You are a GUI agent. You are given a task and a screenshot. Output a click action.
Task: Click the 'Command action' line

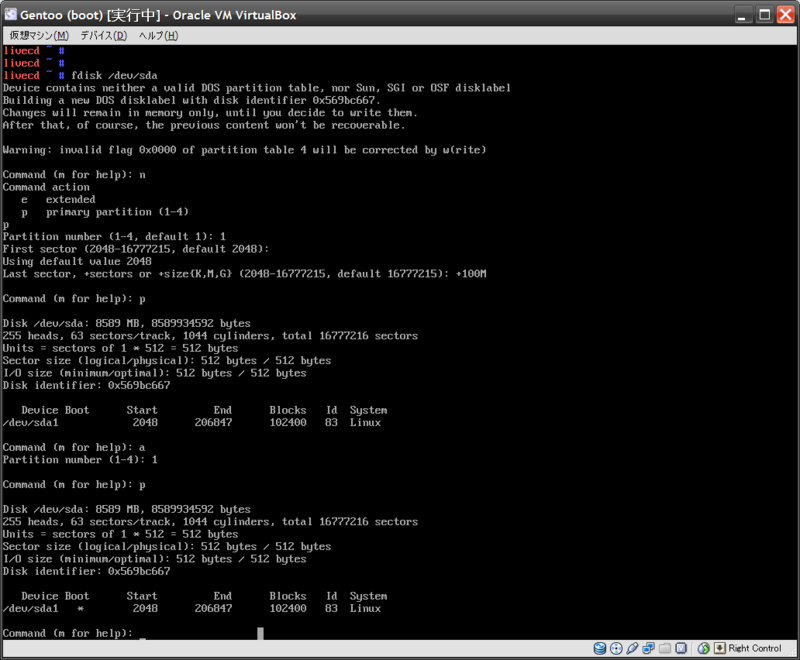click(46, 187)
